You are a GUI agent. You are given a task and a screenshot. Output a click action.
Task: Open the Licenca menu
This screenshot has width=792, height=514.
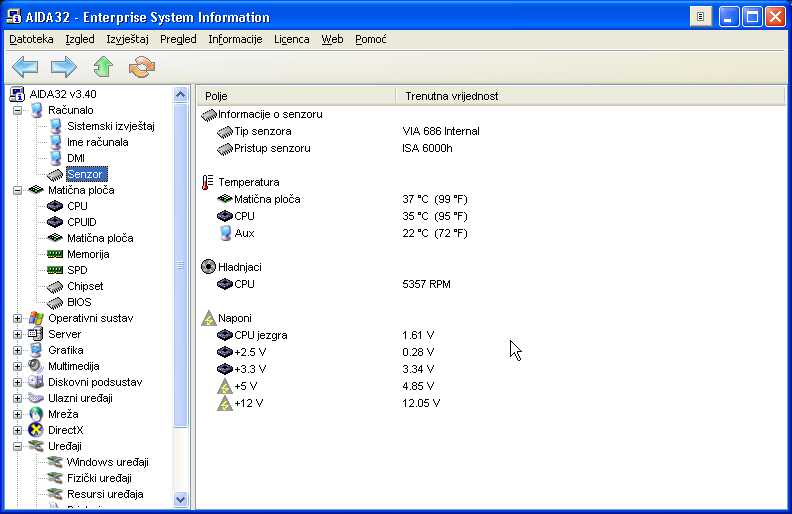coord(292,39)
